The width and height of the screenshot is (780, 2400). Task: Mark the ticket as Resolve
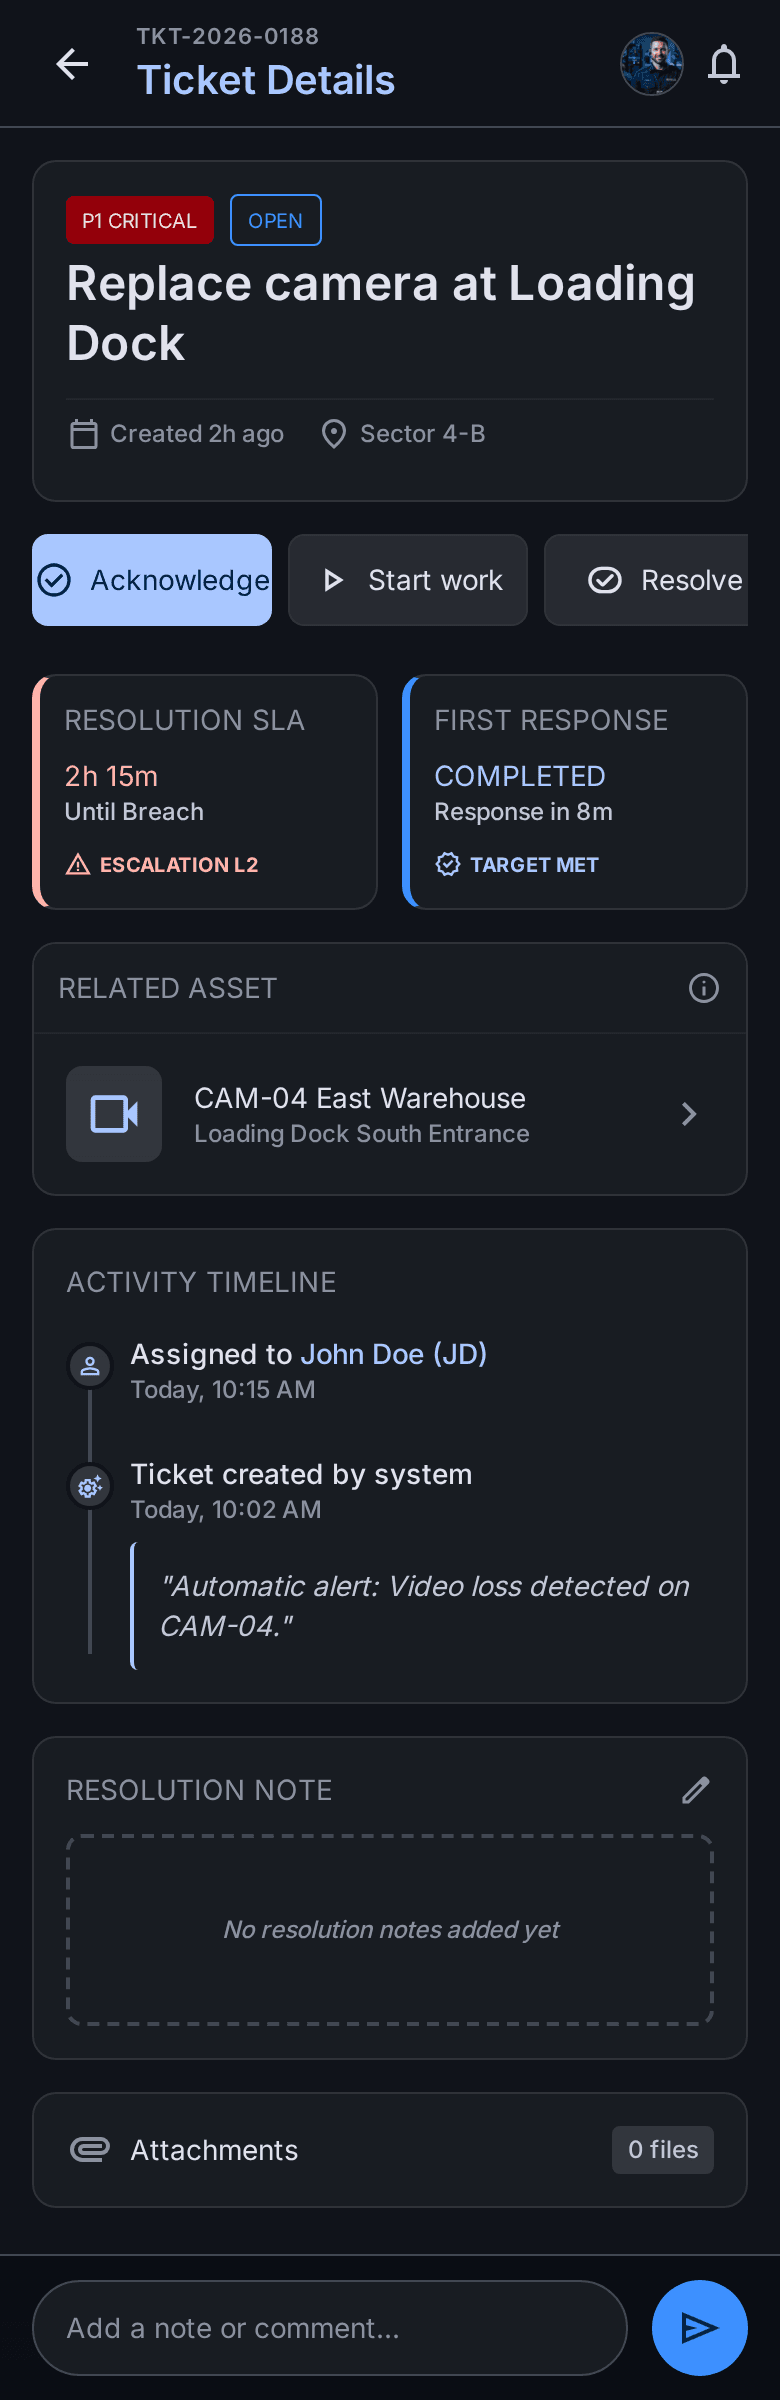[x=646, y=580]
